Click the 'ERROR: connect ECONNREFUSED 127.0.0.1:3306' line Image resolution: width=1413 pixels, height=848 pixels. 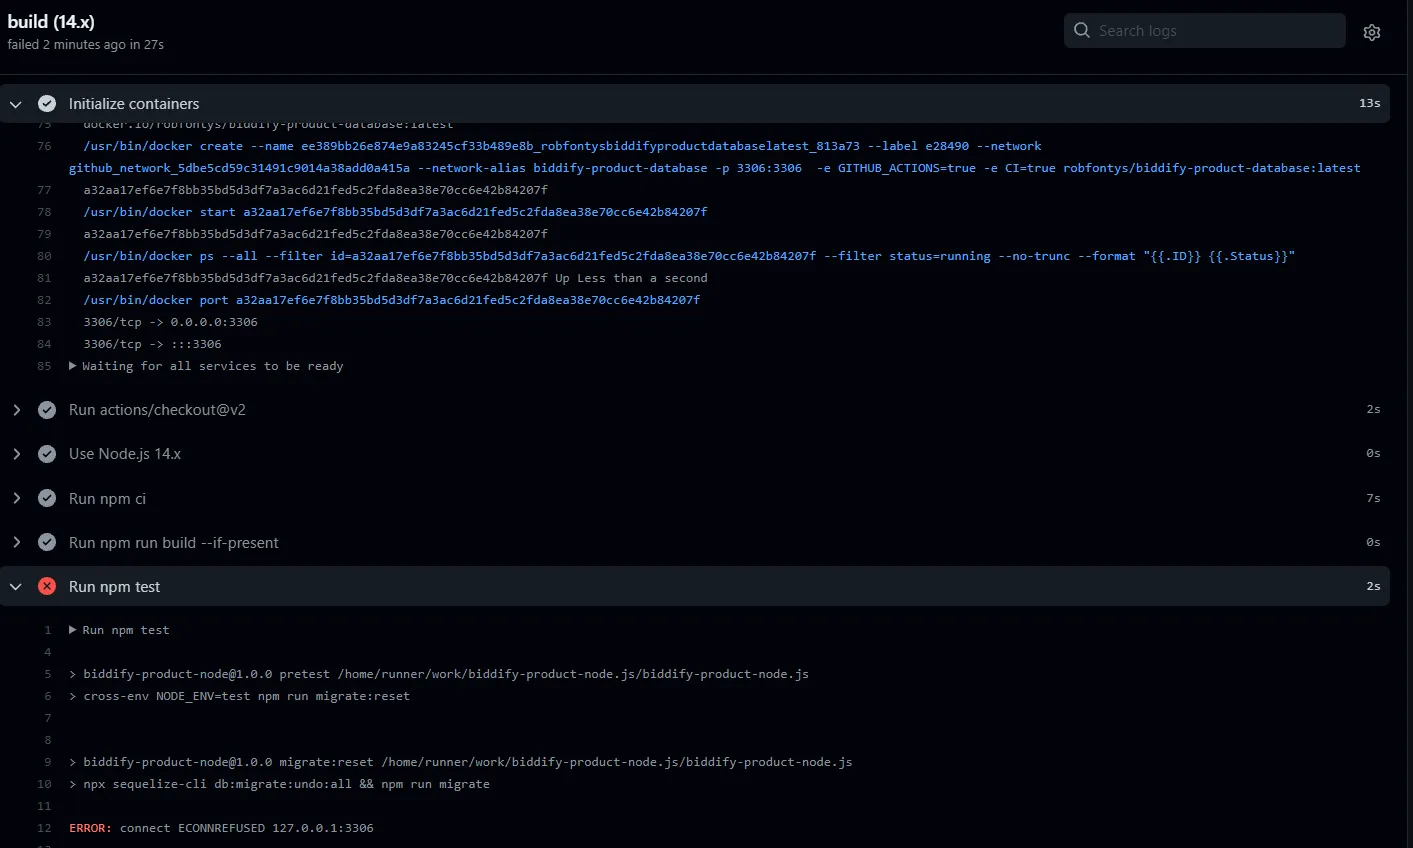pos(221,828)
